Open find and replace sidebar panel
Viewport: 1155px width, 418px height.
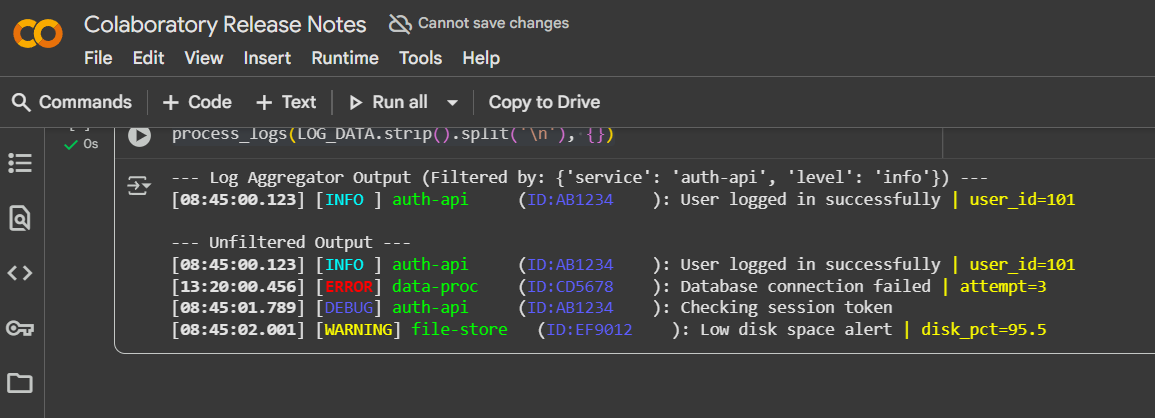coord(20,218)
